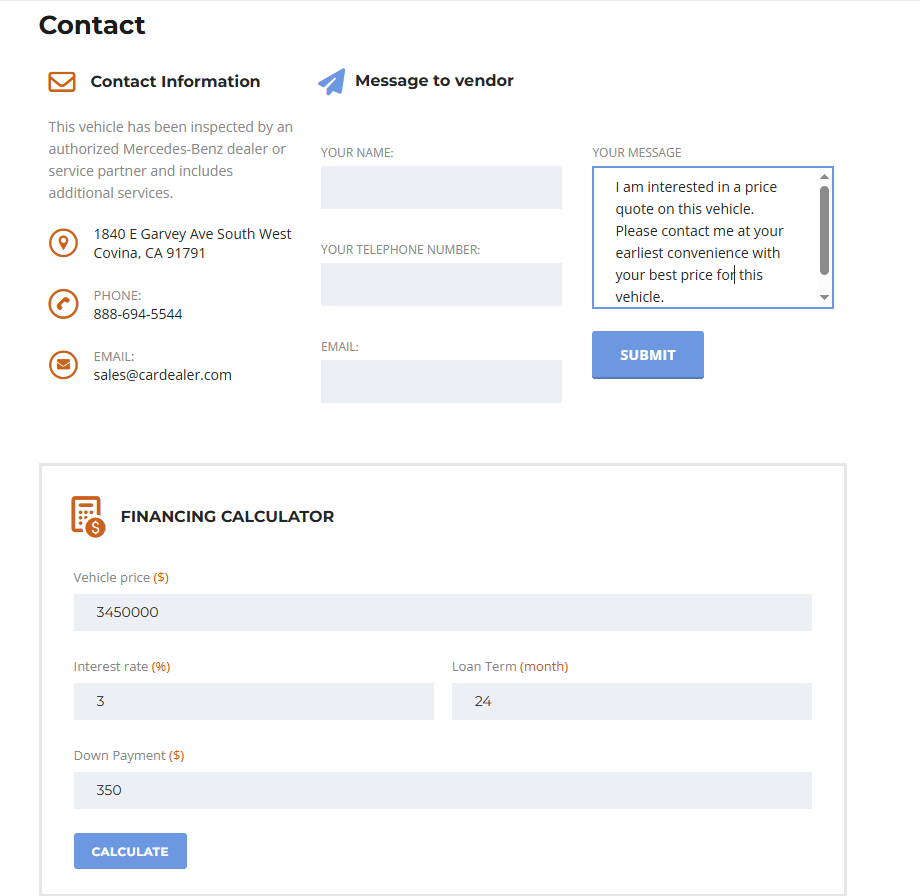Image resolution: width=920 pixels, height=896 pixels.
Task: Click the financing calculator dollar icon
Action: [x=88, y=516]
